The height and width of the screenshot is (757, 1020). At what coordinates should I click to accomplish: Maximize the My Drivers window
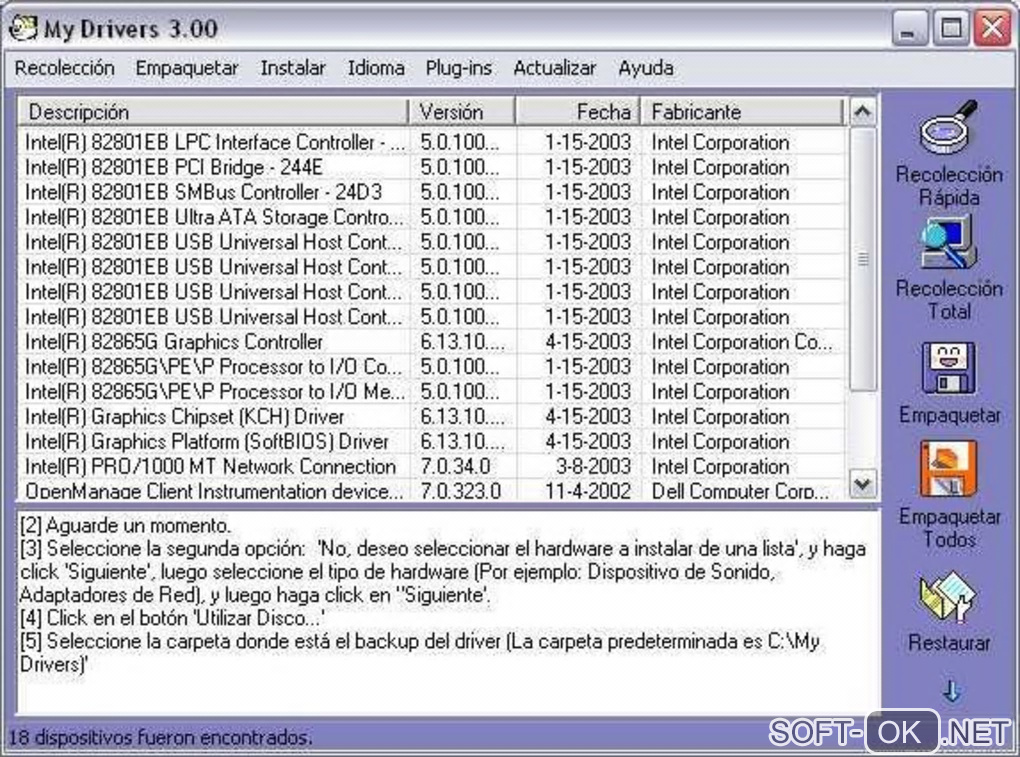pyautogui.click(x=951, y=29)
